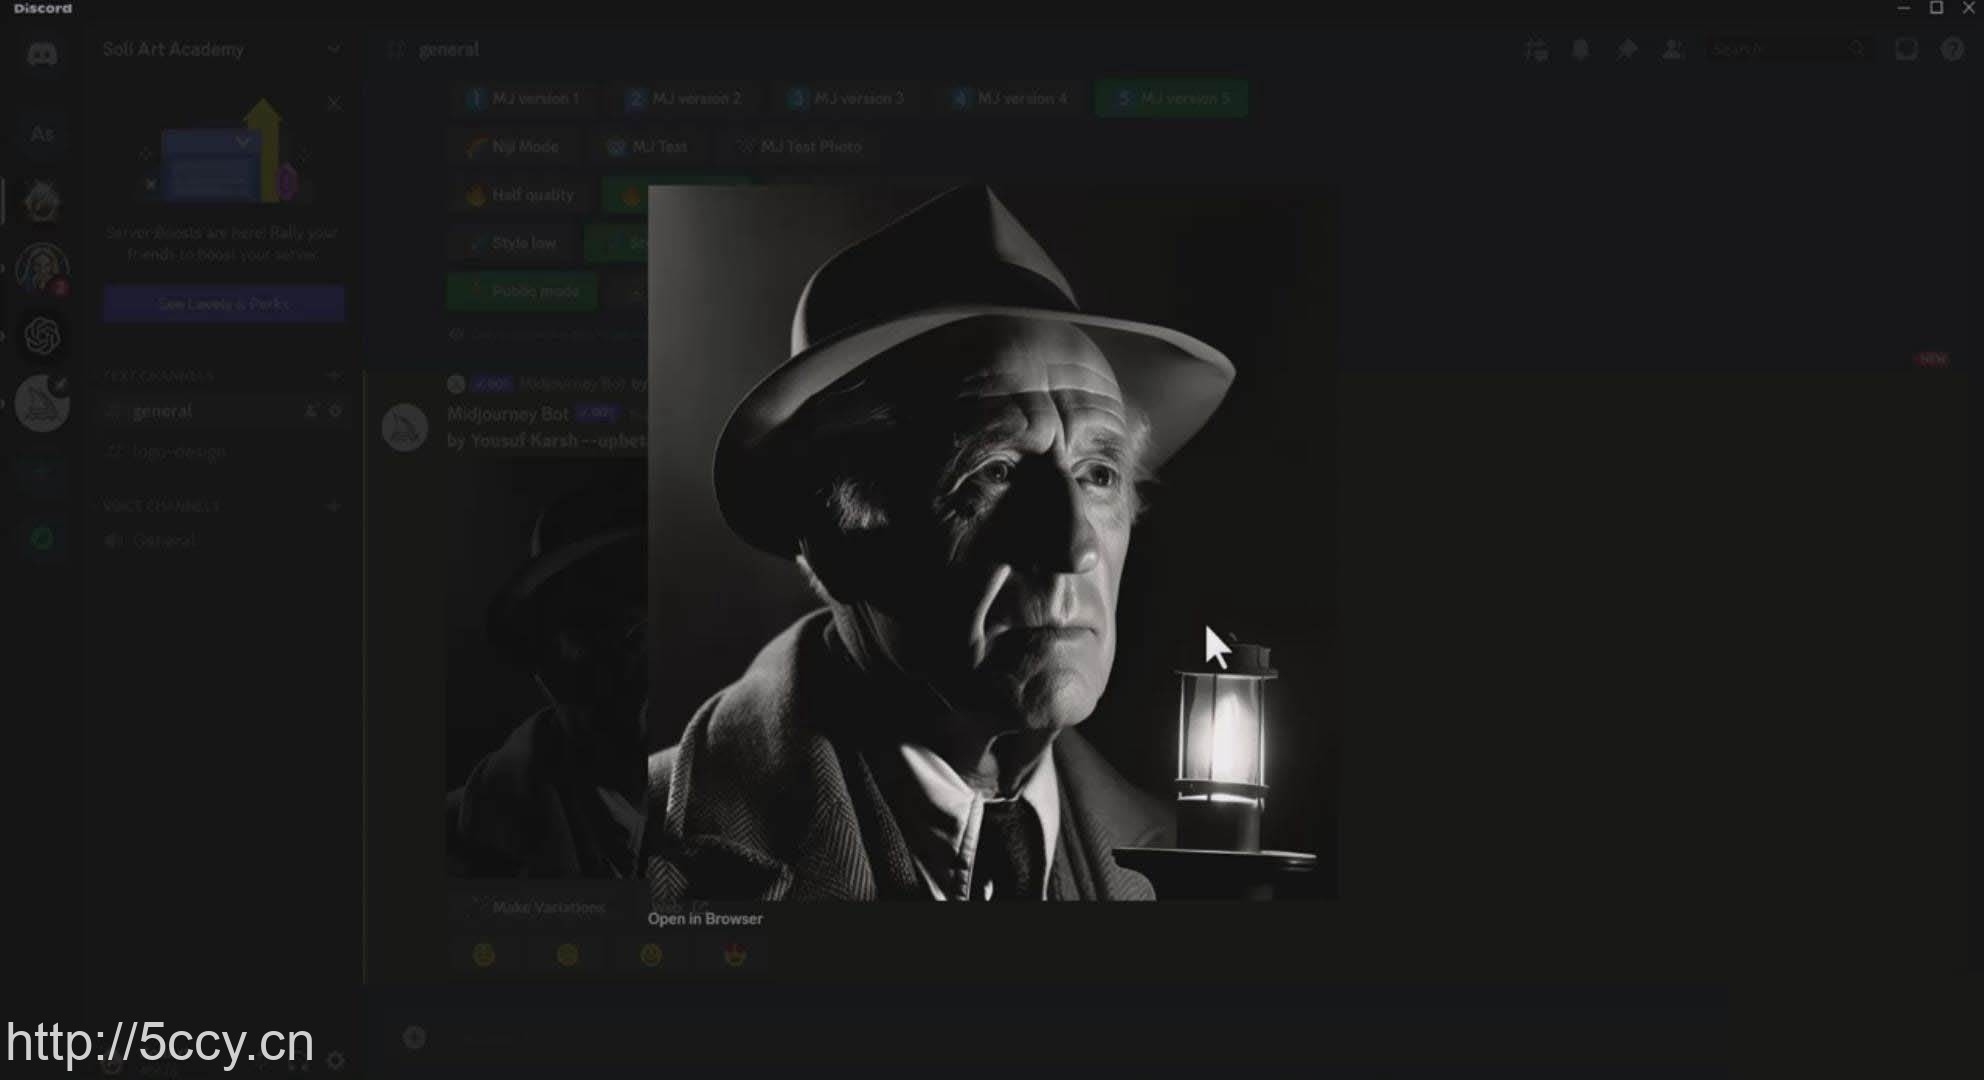Click the help question mark icon

[1951, 49]
